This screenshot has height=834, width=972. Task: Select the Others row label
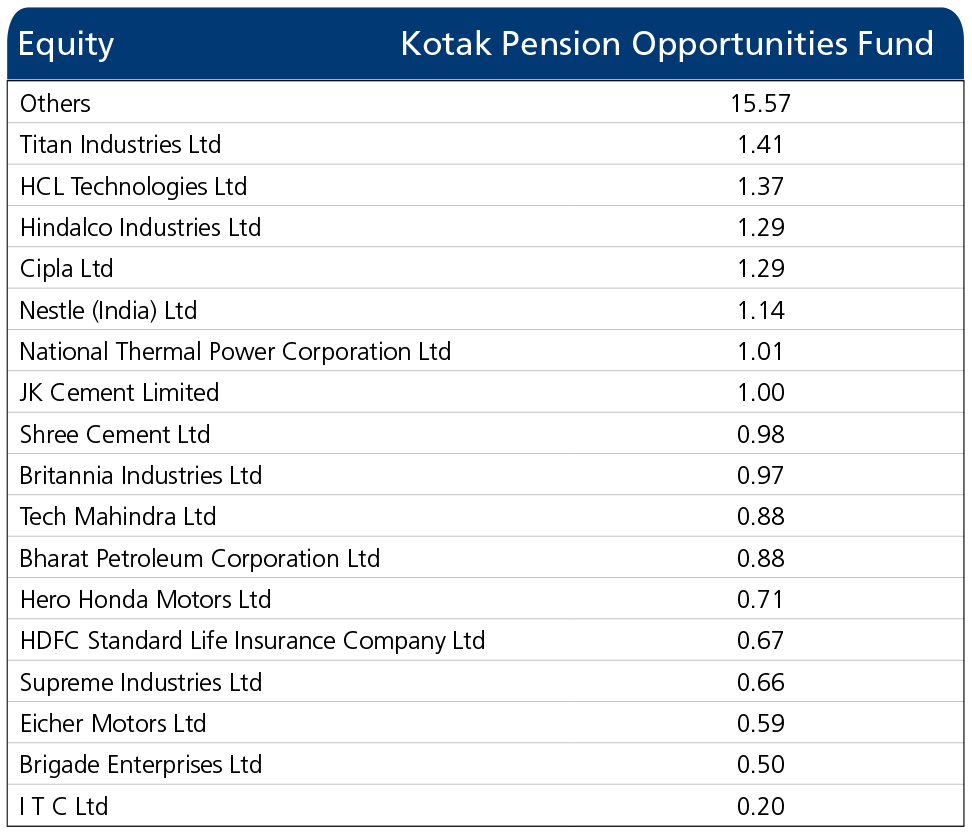click(x=55, y=104)
